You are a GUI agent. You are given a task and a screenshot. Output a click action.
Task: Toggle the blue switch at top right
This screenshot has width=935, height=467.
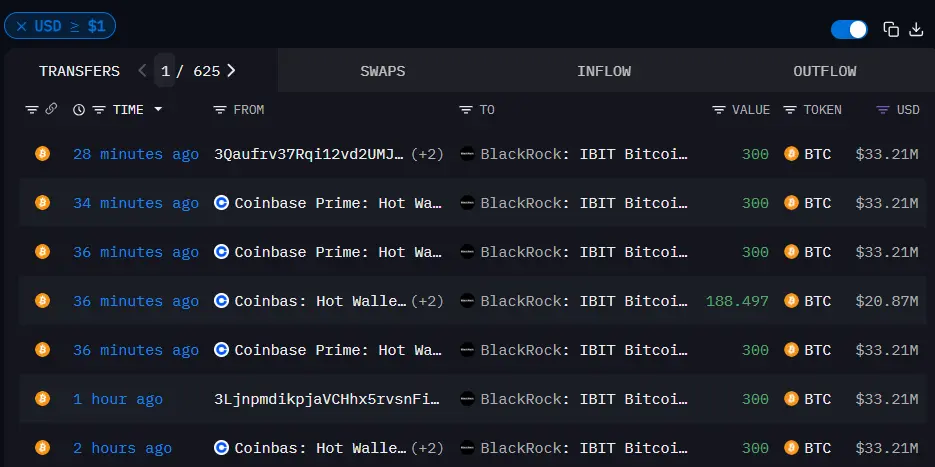tap(849, 29)
